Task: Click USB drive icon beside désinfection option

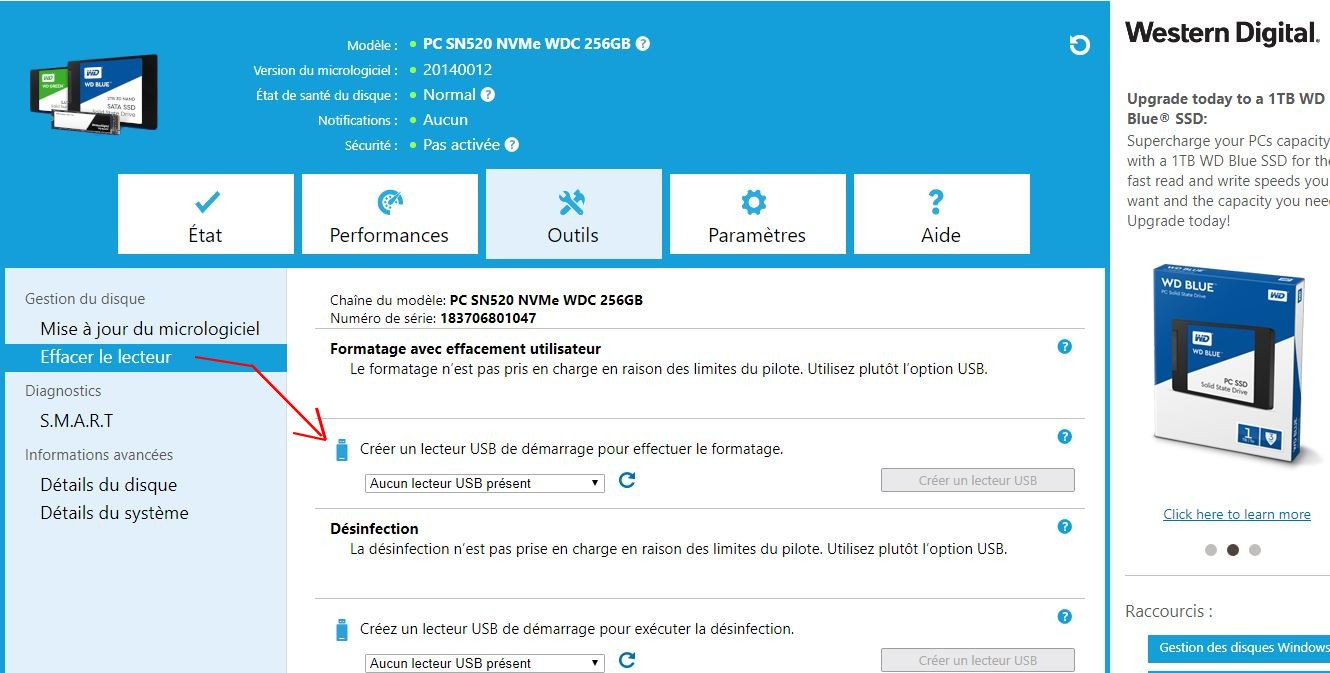Action: [342, 630]
